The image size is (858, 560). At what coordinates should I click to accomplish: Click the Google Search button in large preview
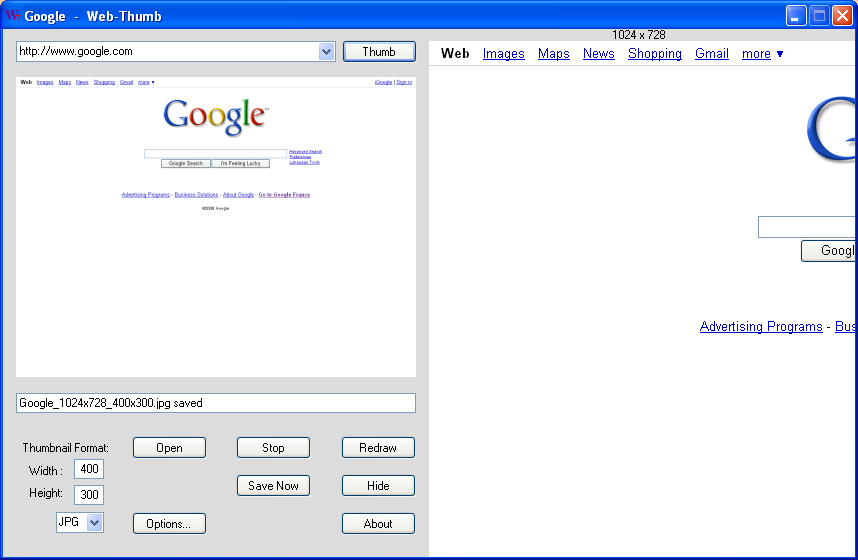828,251
